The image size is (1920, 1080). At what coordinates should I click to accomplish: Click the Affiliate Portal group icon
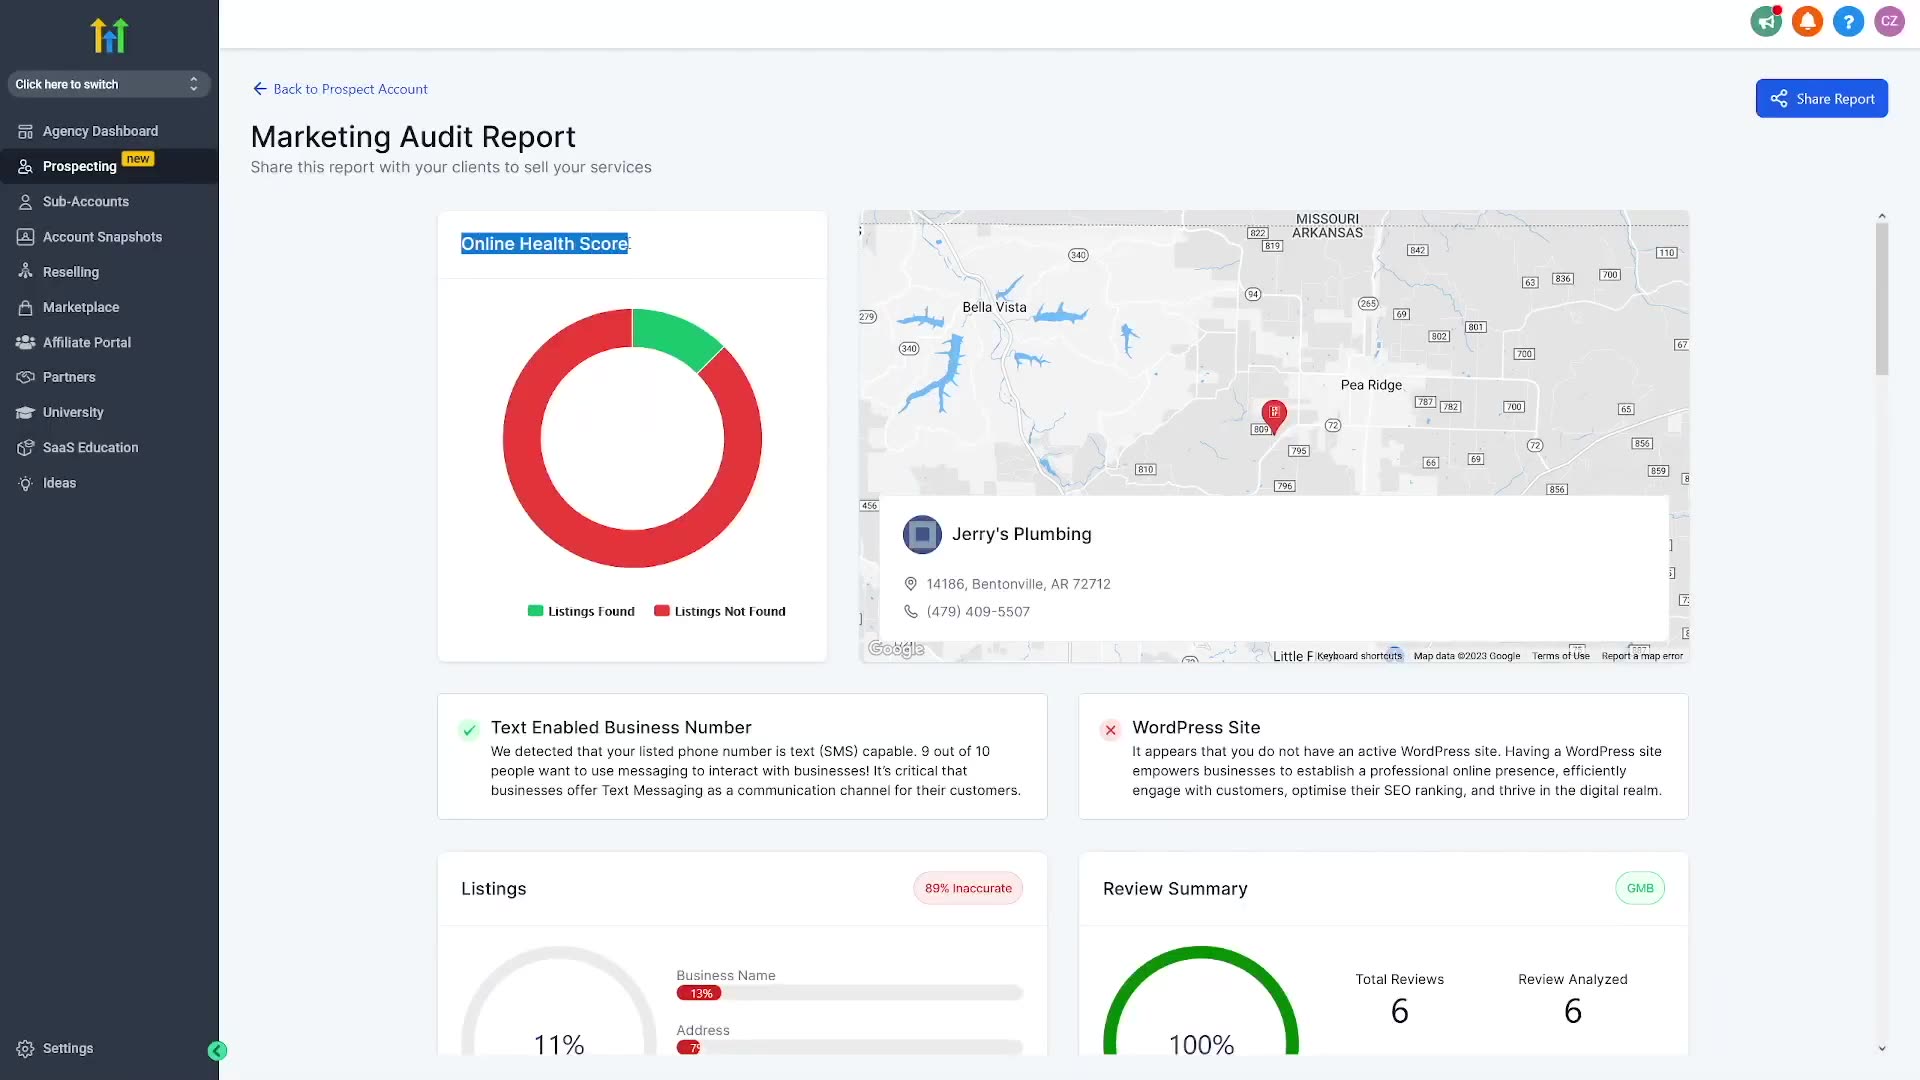pos(26,342)
